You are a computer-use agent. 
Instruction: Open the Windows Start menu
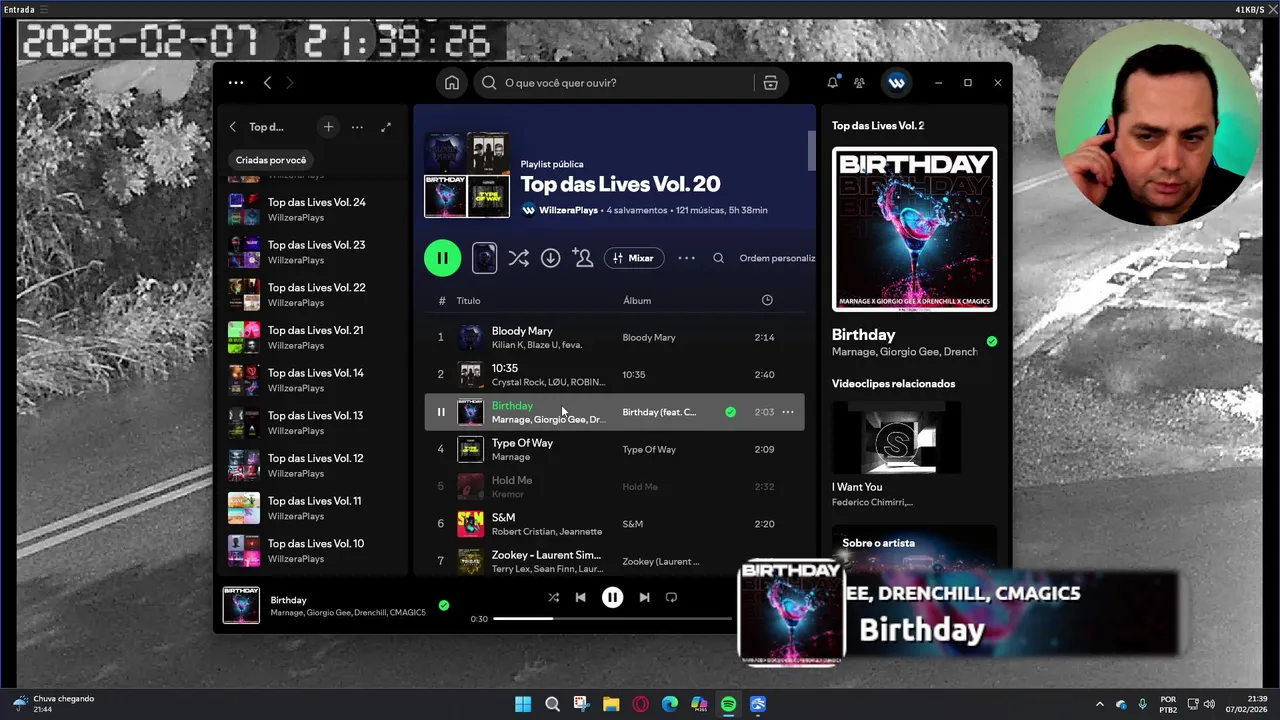coord(523,704)
